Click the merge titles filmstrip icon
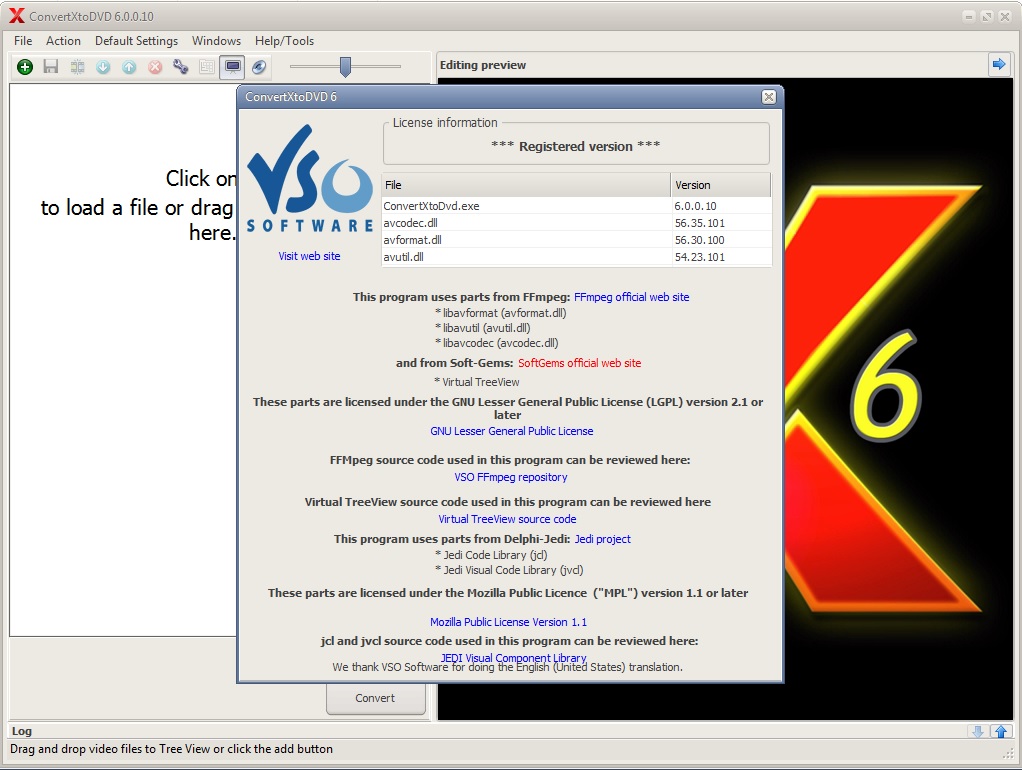 point(77,67)
